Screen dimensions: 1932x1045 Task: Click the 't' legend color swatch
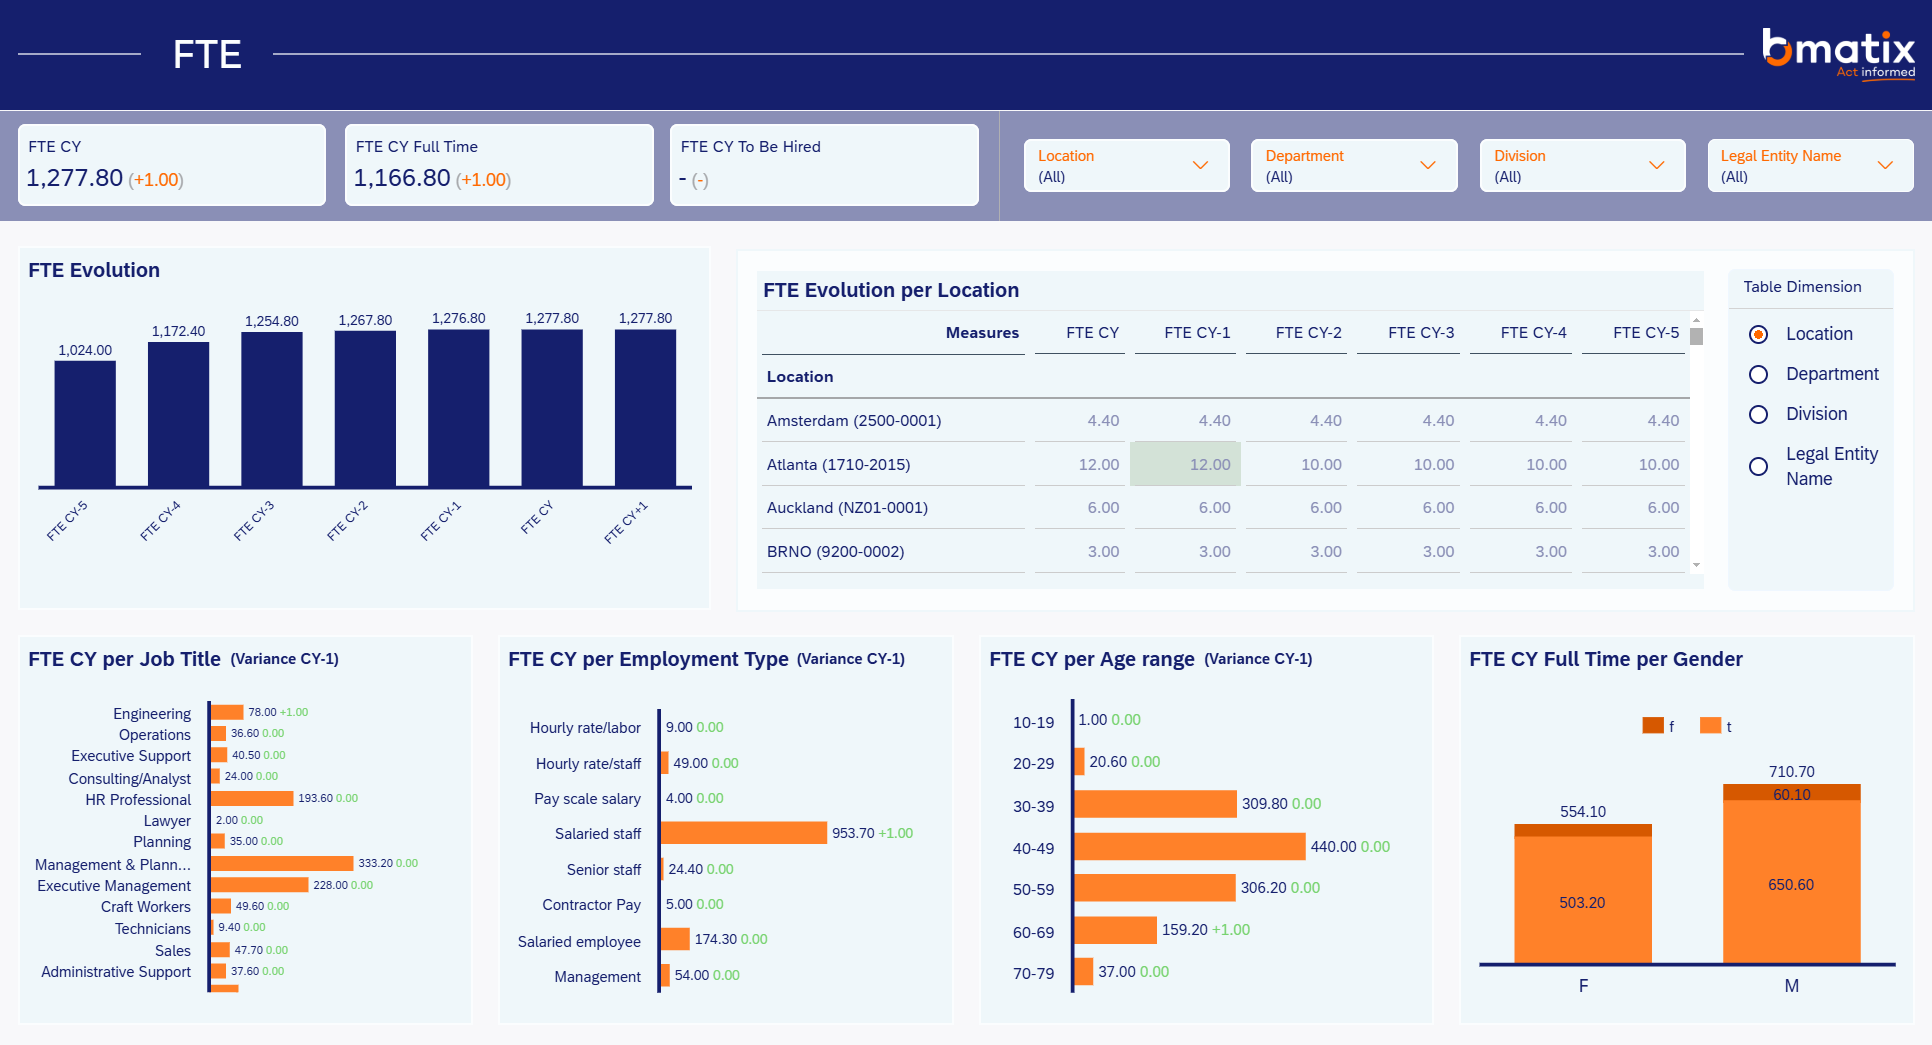(1710, 726)
